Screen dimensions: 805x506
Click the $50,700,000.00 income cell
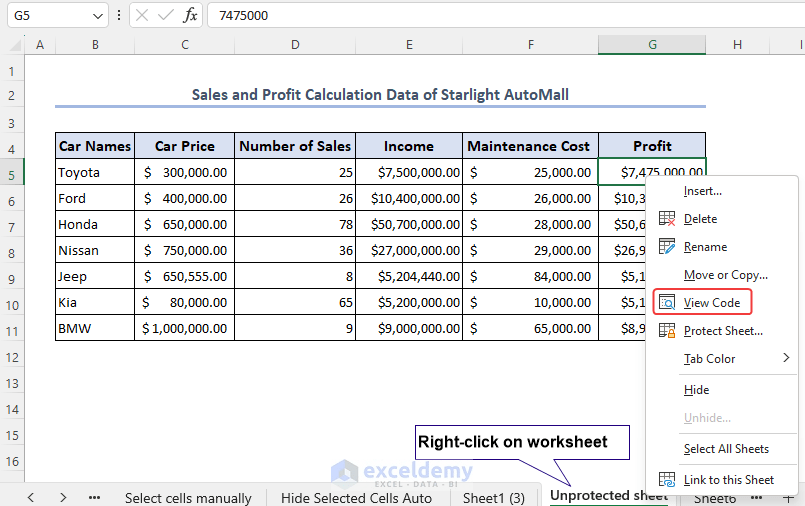pyautogui.click(x=409, y=224)
